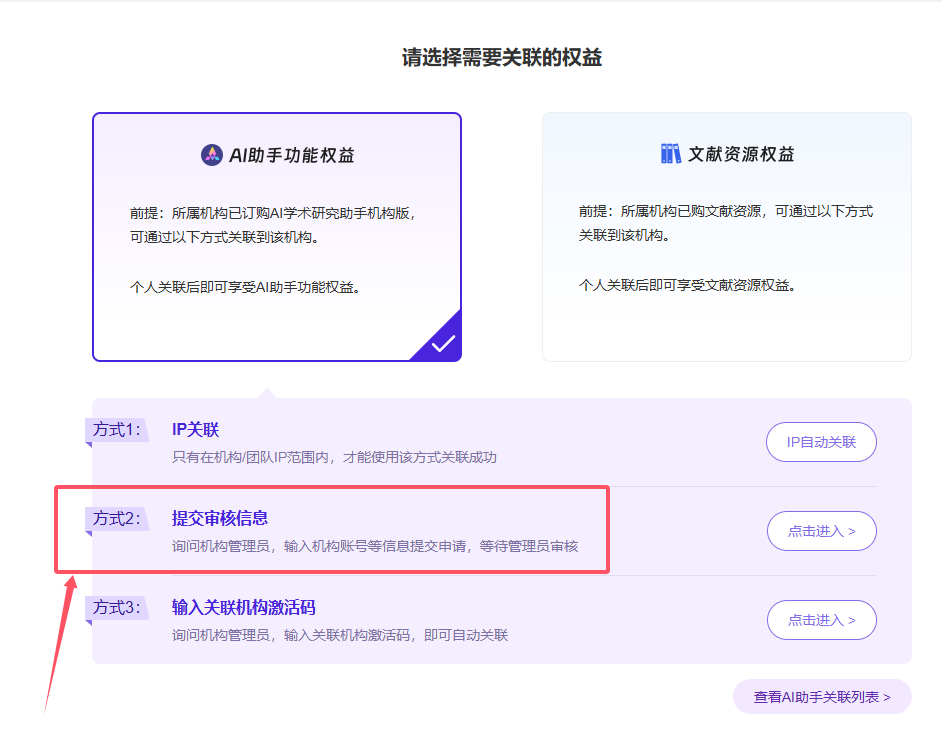
Task: Click the 方式2 label tag
Action: pyautogui.click(x=117, y=519)
